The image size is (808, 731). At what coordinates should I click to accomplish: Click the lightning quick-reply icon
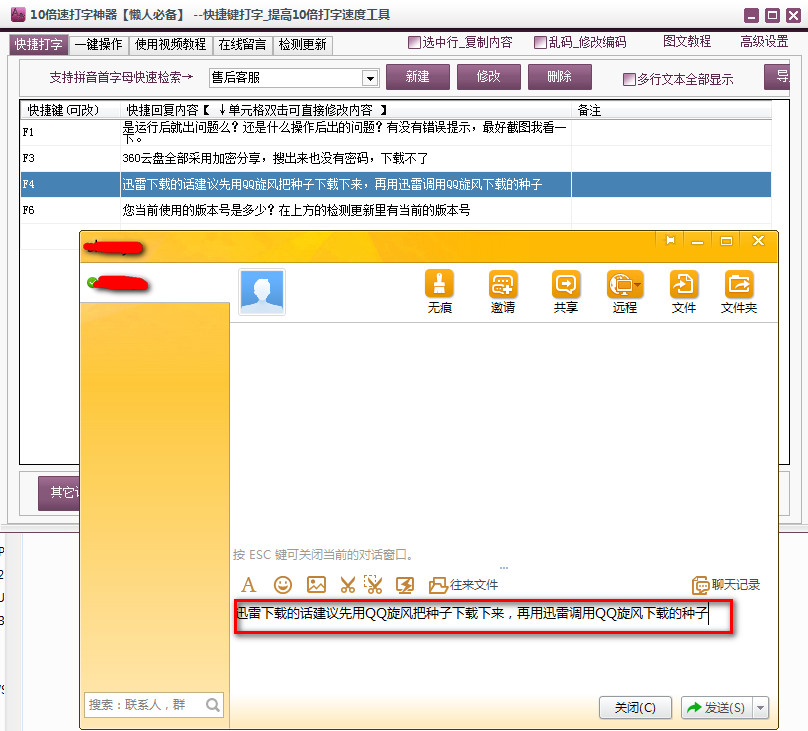[x=405, y=585]
